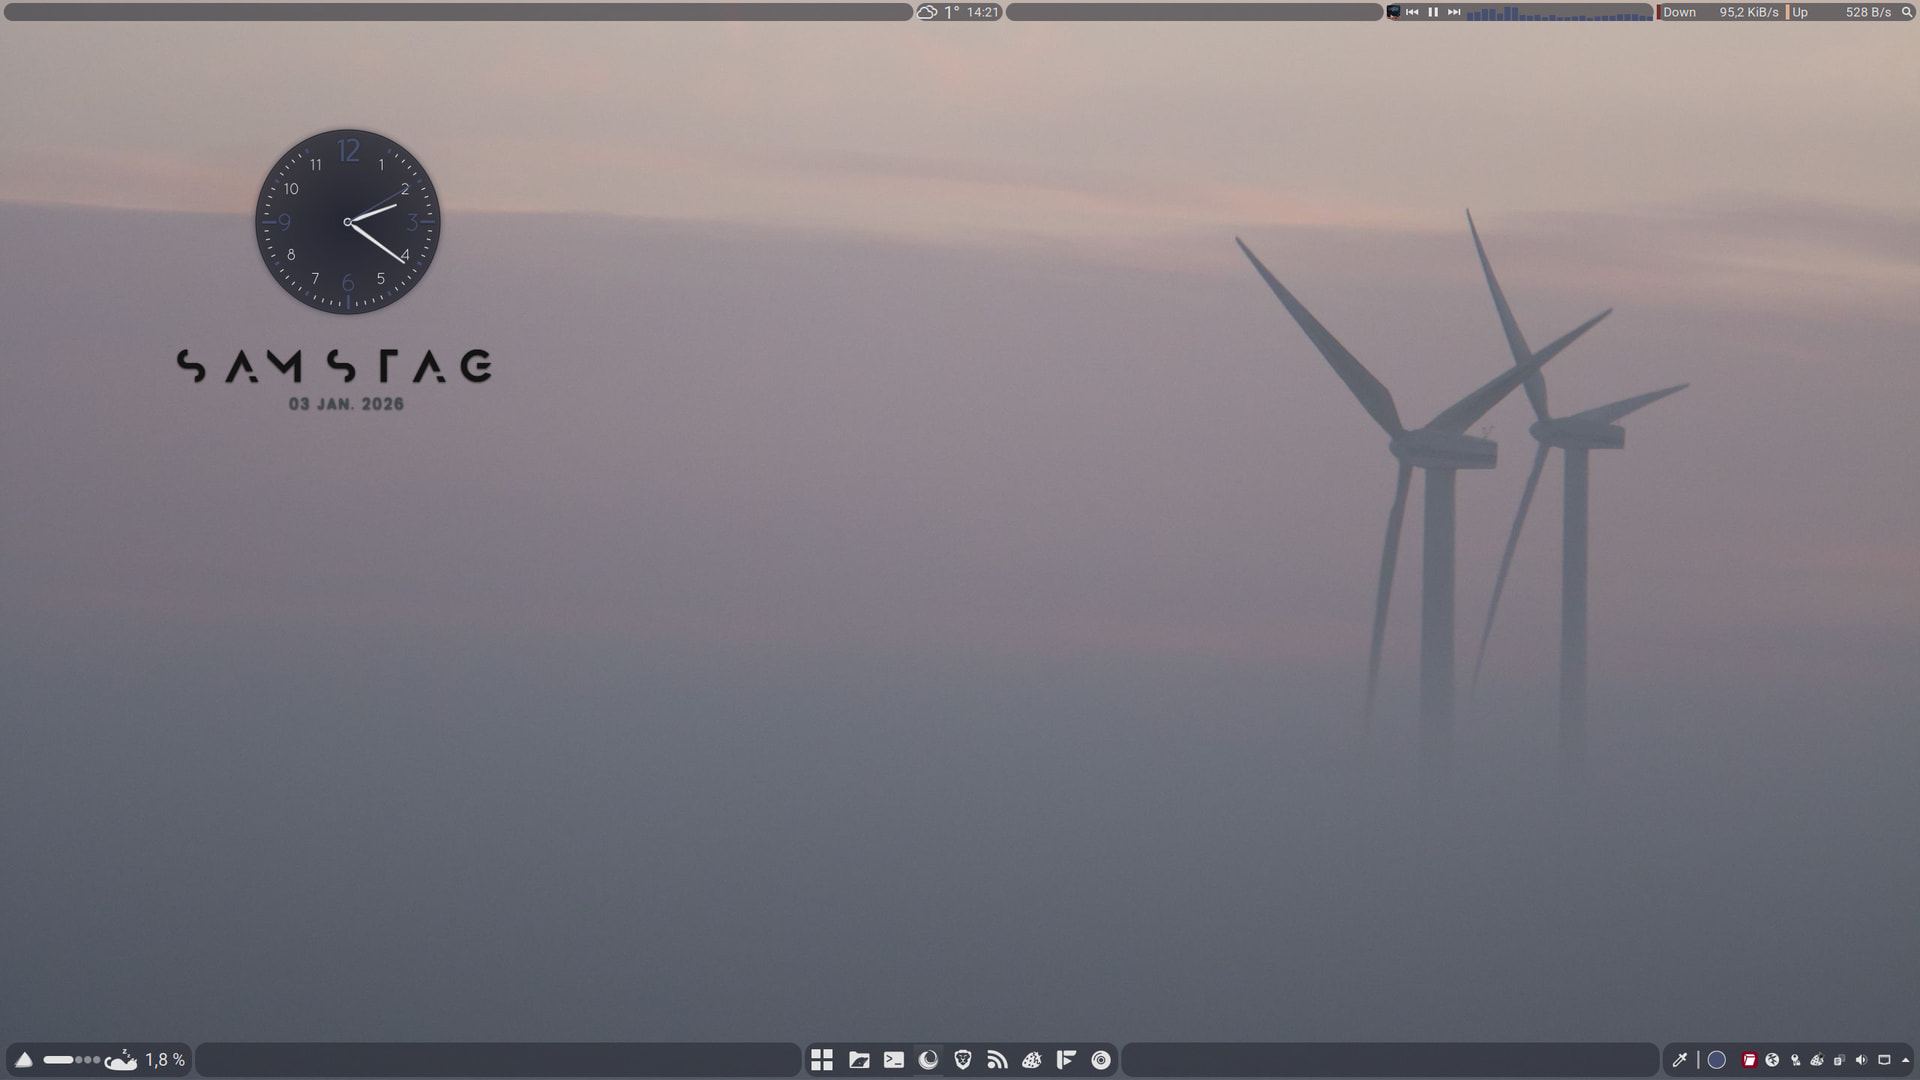Expand hidden system tray icons
The image size is (1920, 1080).
click(x=1906, y=1060)
